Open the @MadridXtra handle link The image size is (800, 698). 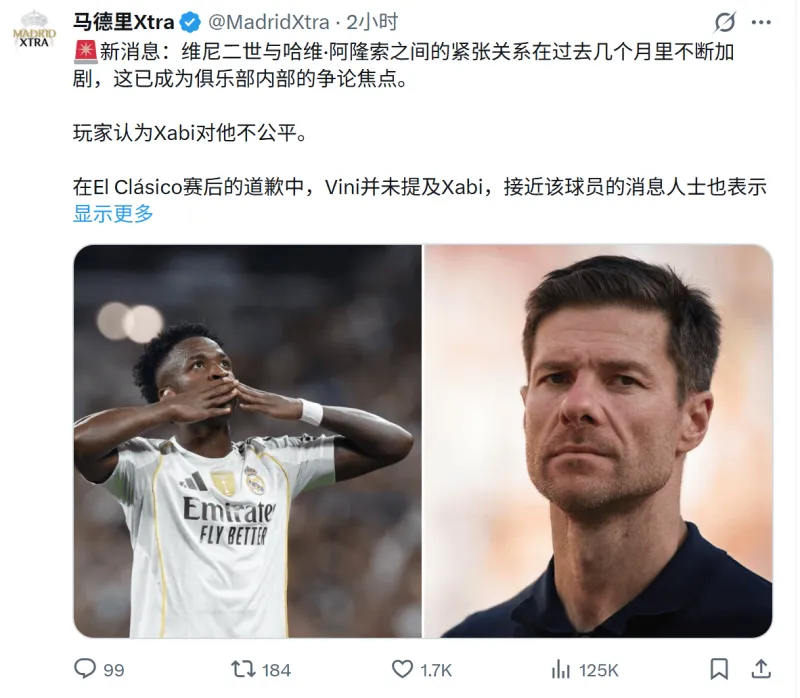[269, 22]
